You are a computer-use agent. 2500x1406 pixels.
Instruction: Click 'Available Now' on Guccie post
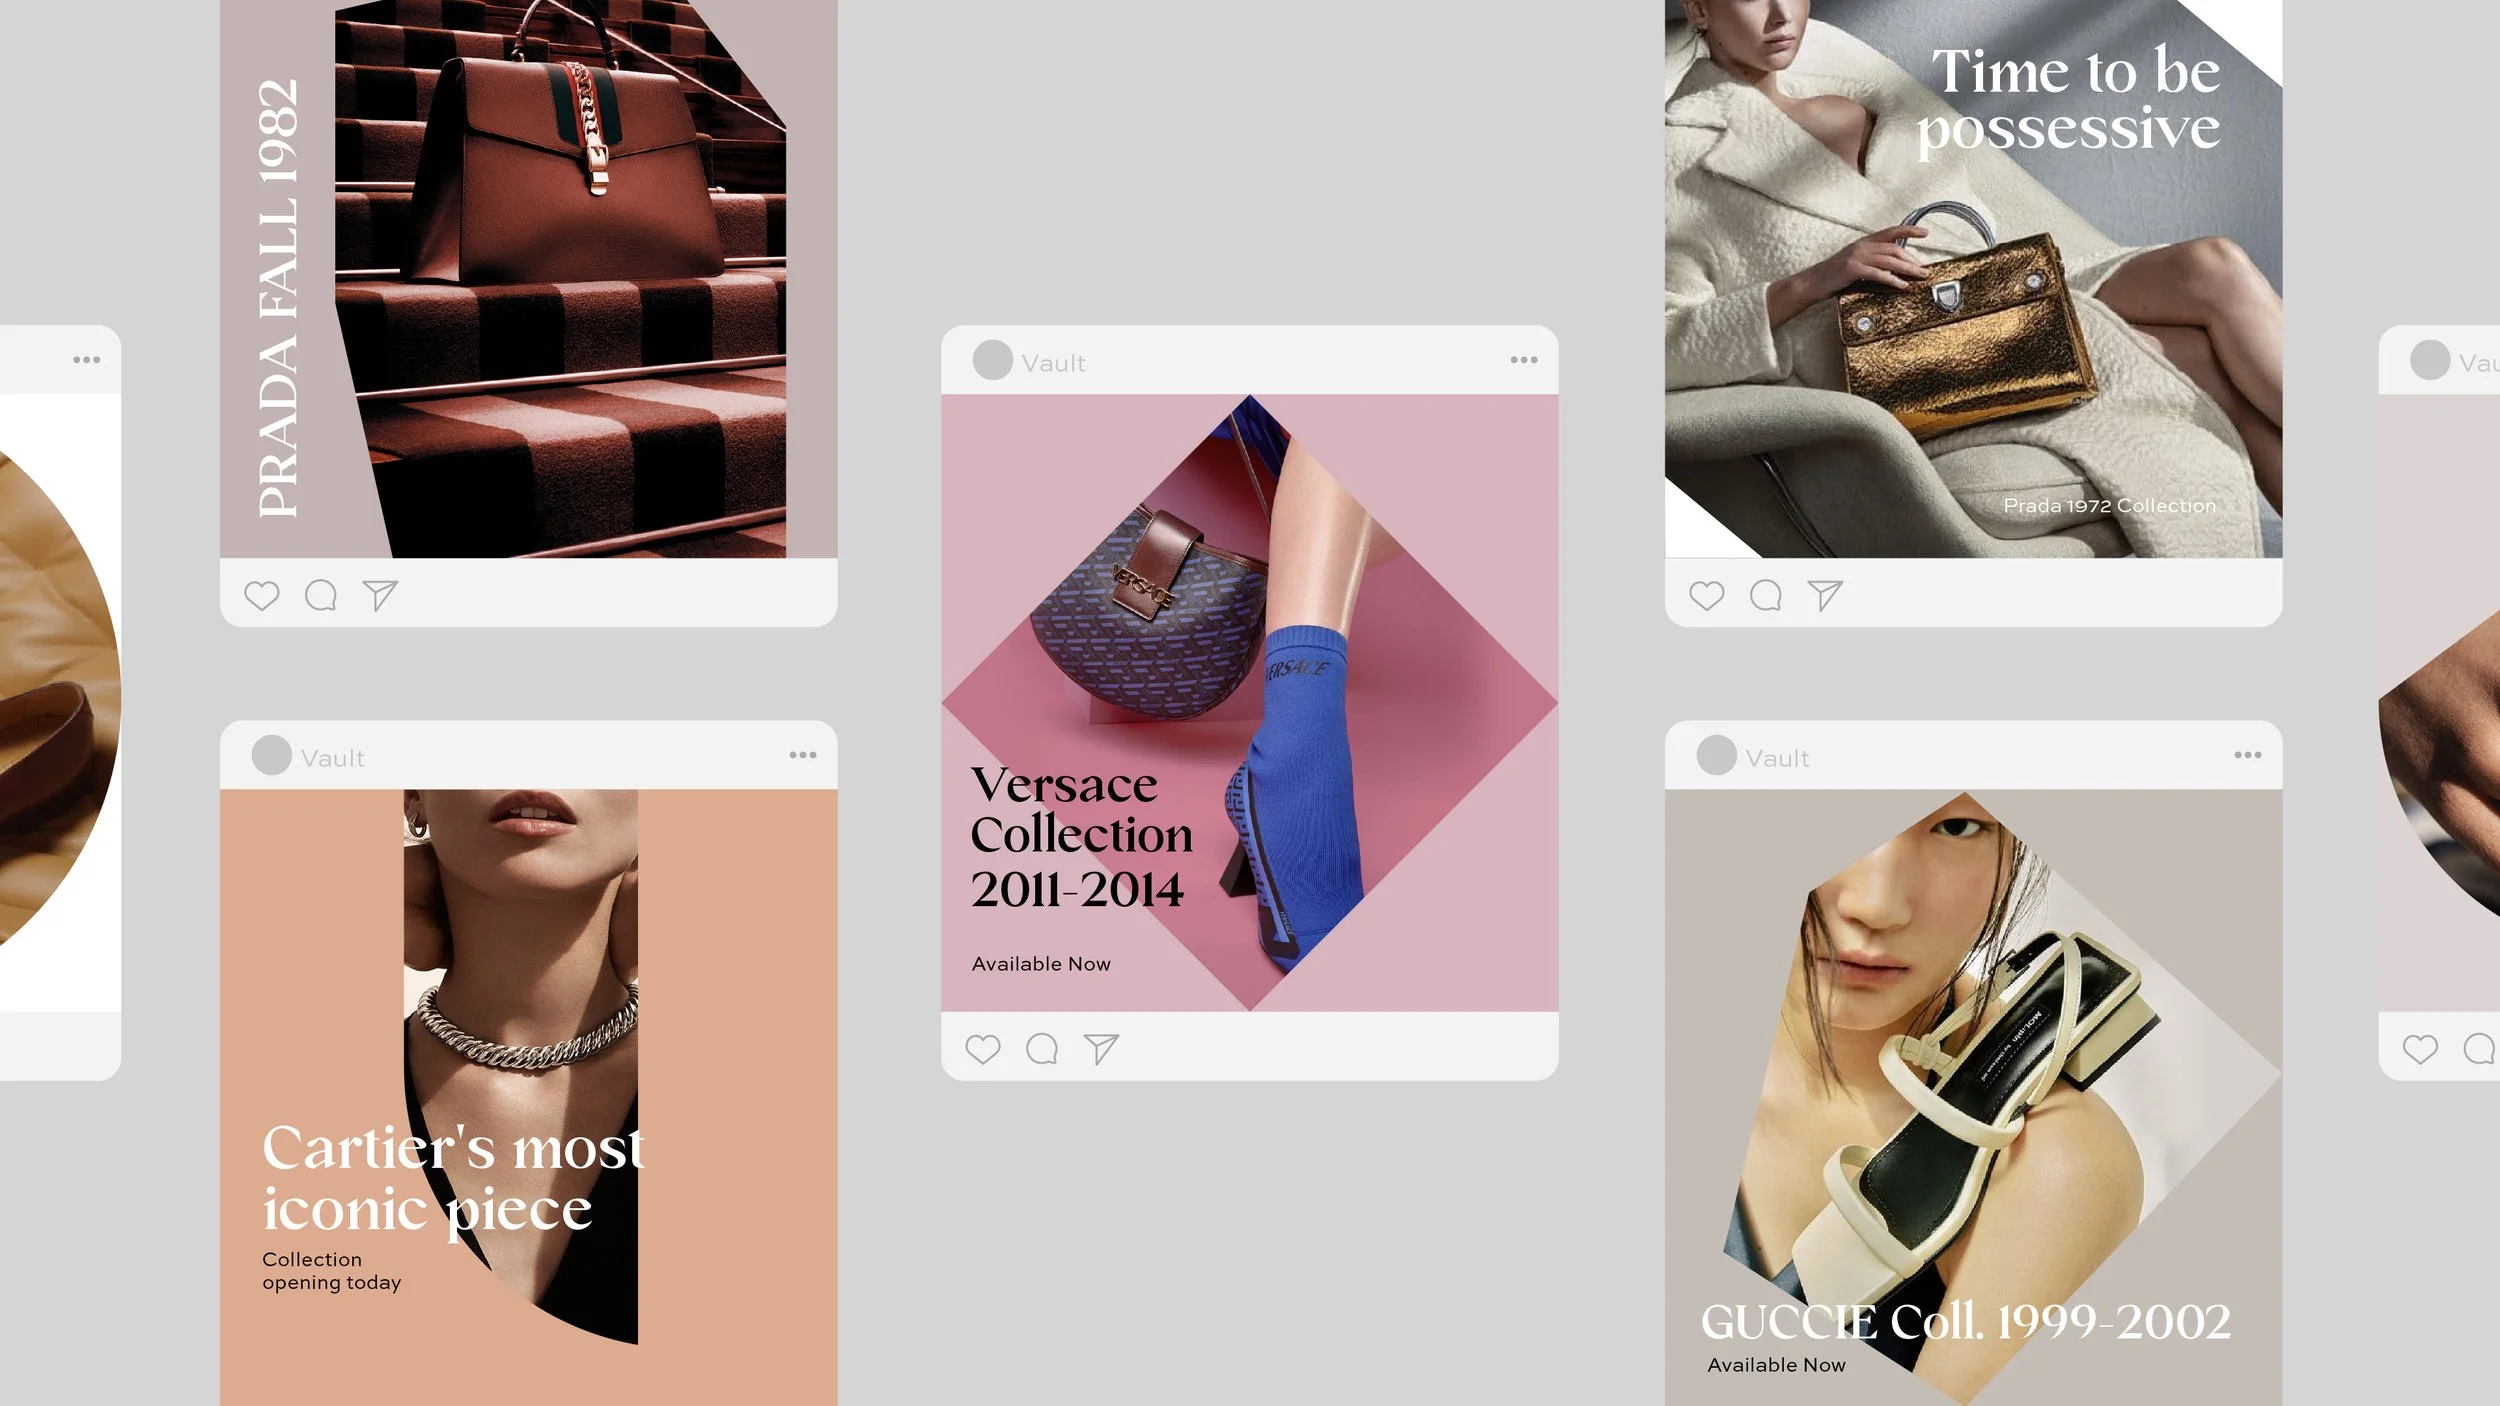tap(1776, 1365)
